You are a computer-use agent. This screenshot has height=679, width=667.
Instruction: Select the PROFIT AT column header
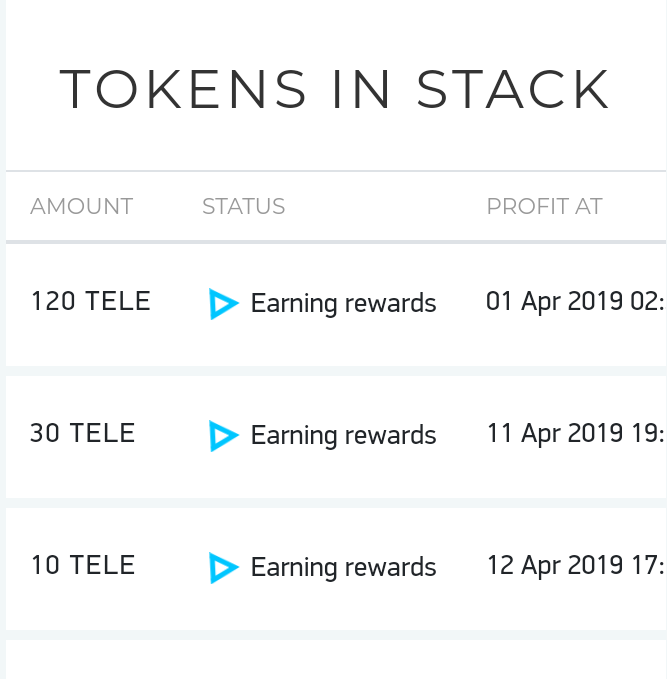tap(544, 207)
